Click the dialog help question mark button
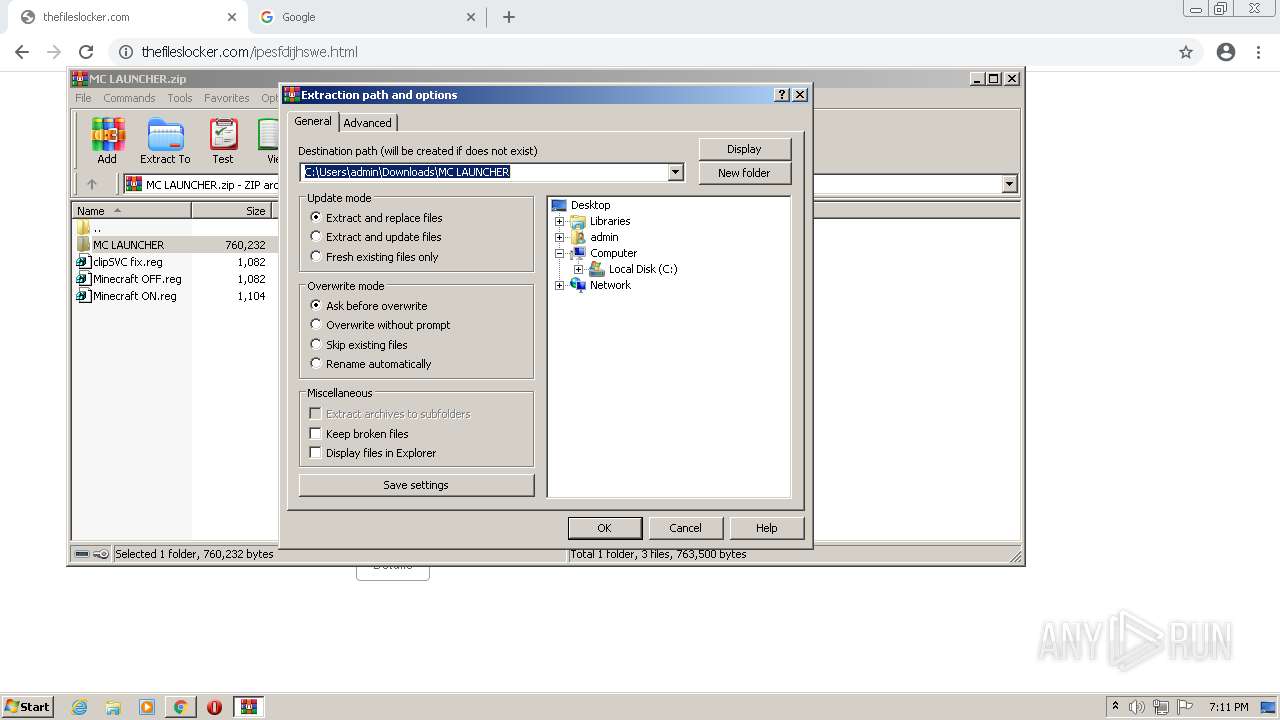Image resolution: width=1280 pixels, height=720 pixels. click(782, 95)
